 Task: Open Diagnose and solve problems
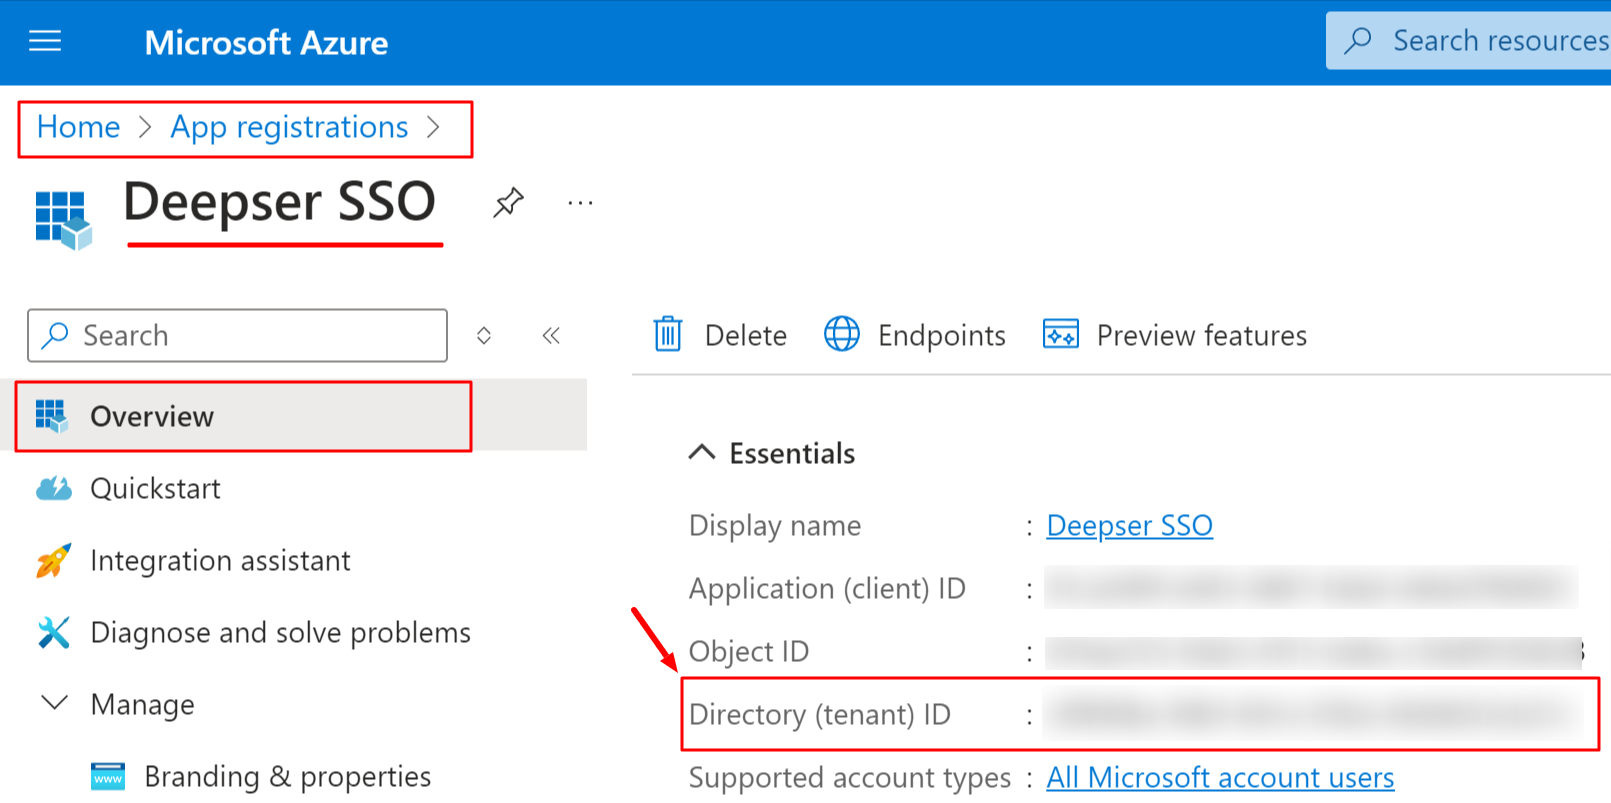pos(280,632)
